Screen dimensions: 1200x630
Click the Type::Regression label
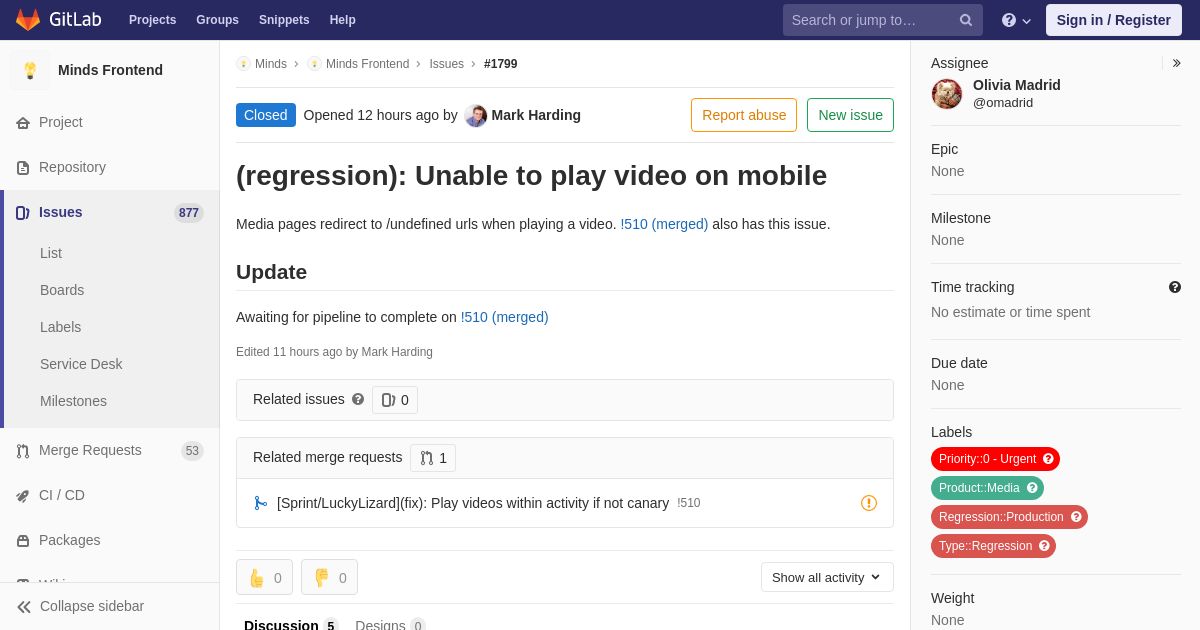993,546
